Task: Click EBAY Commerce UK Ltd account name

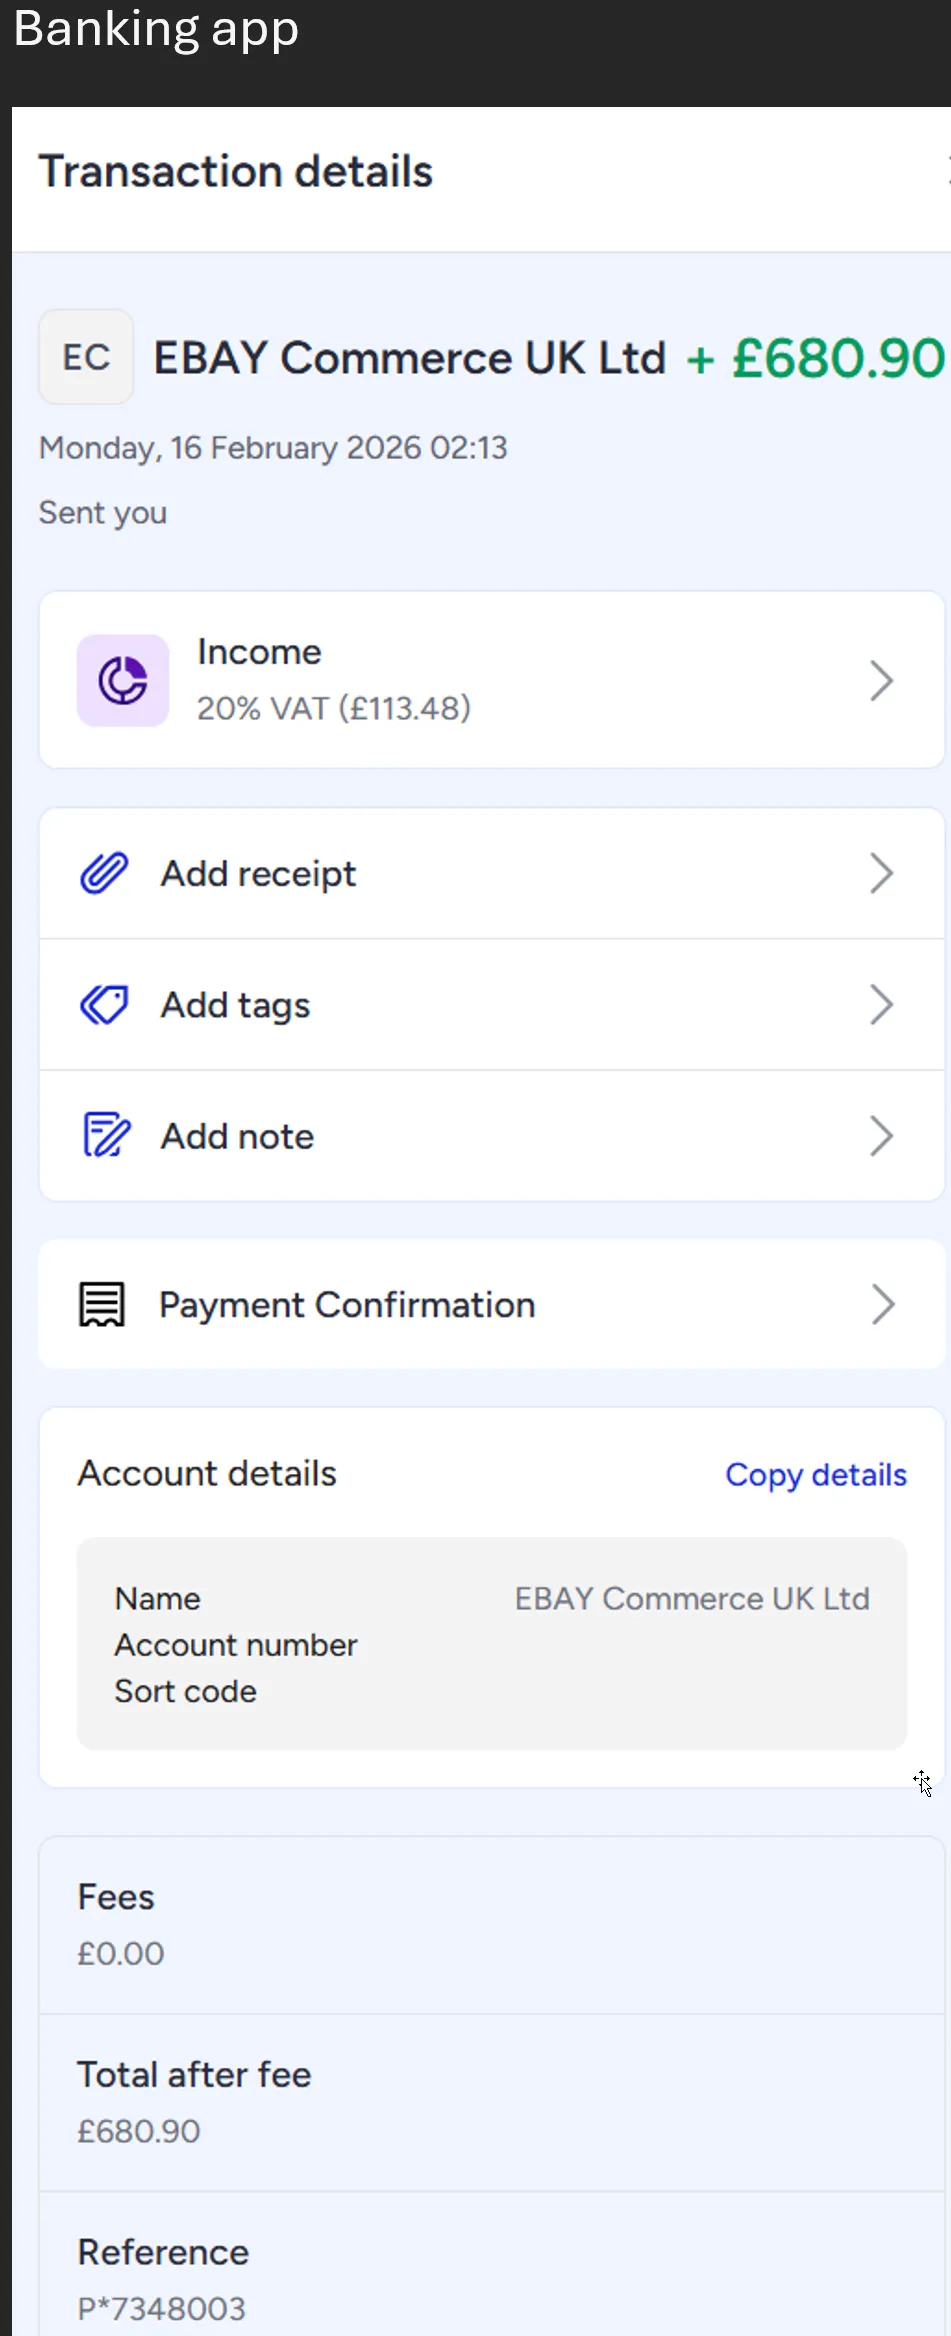Action: pos(693,1598)
